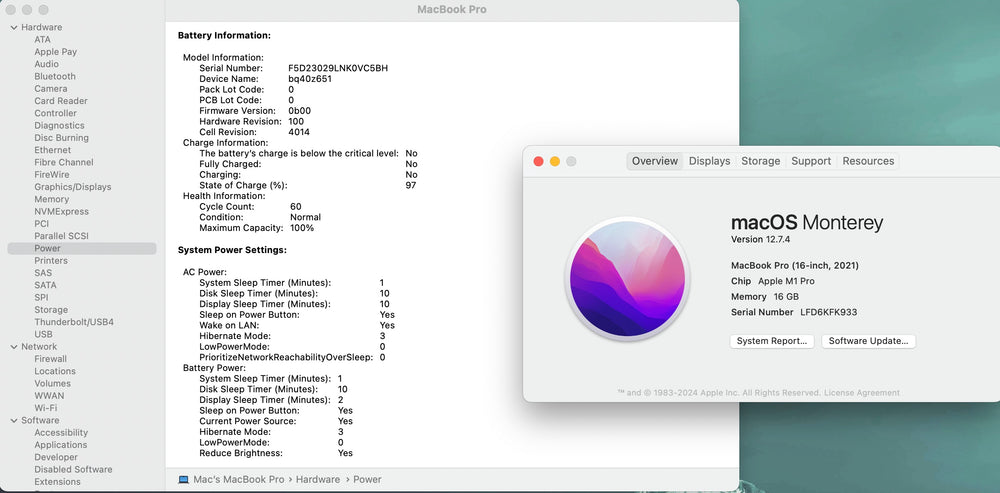Select Graphics/Displays in the sidebar

pos(72,187)
